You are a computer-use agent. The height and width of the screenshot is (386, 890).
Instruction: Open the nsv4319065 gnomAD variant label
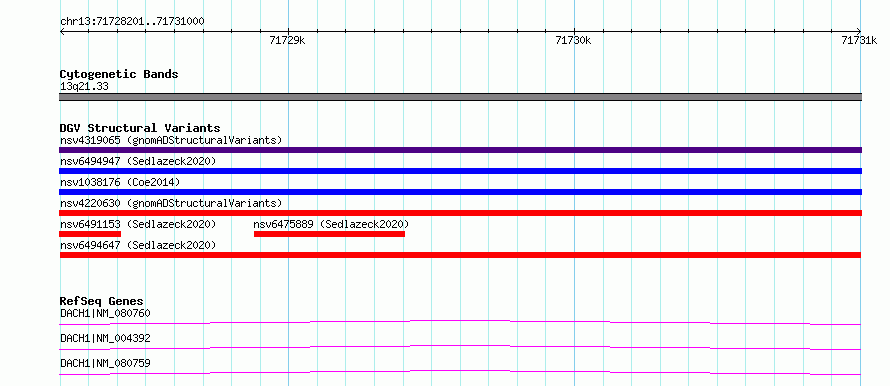[171, 140]
